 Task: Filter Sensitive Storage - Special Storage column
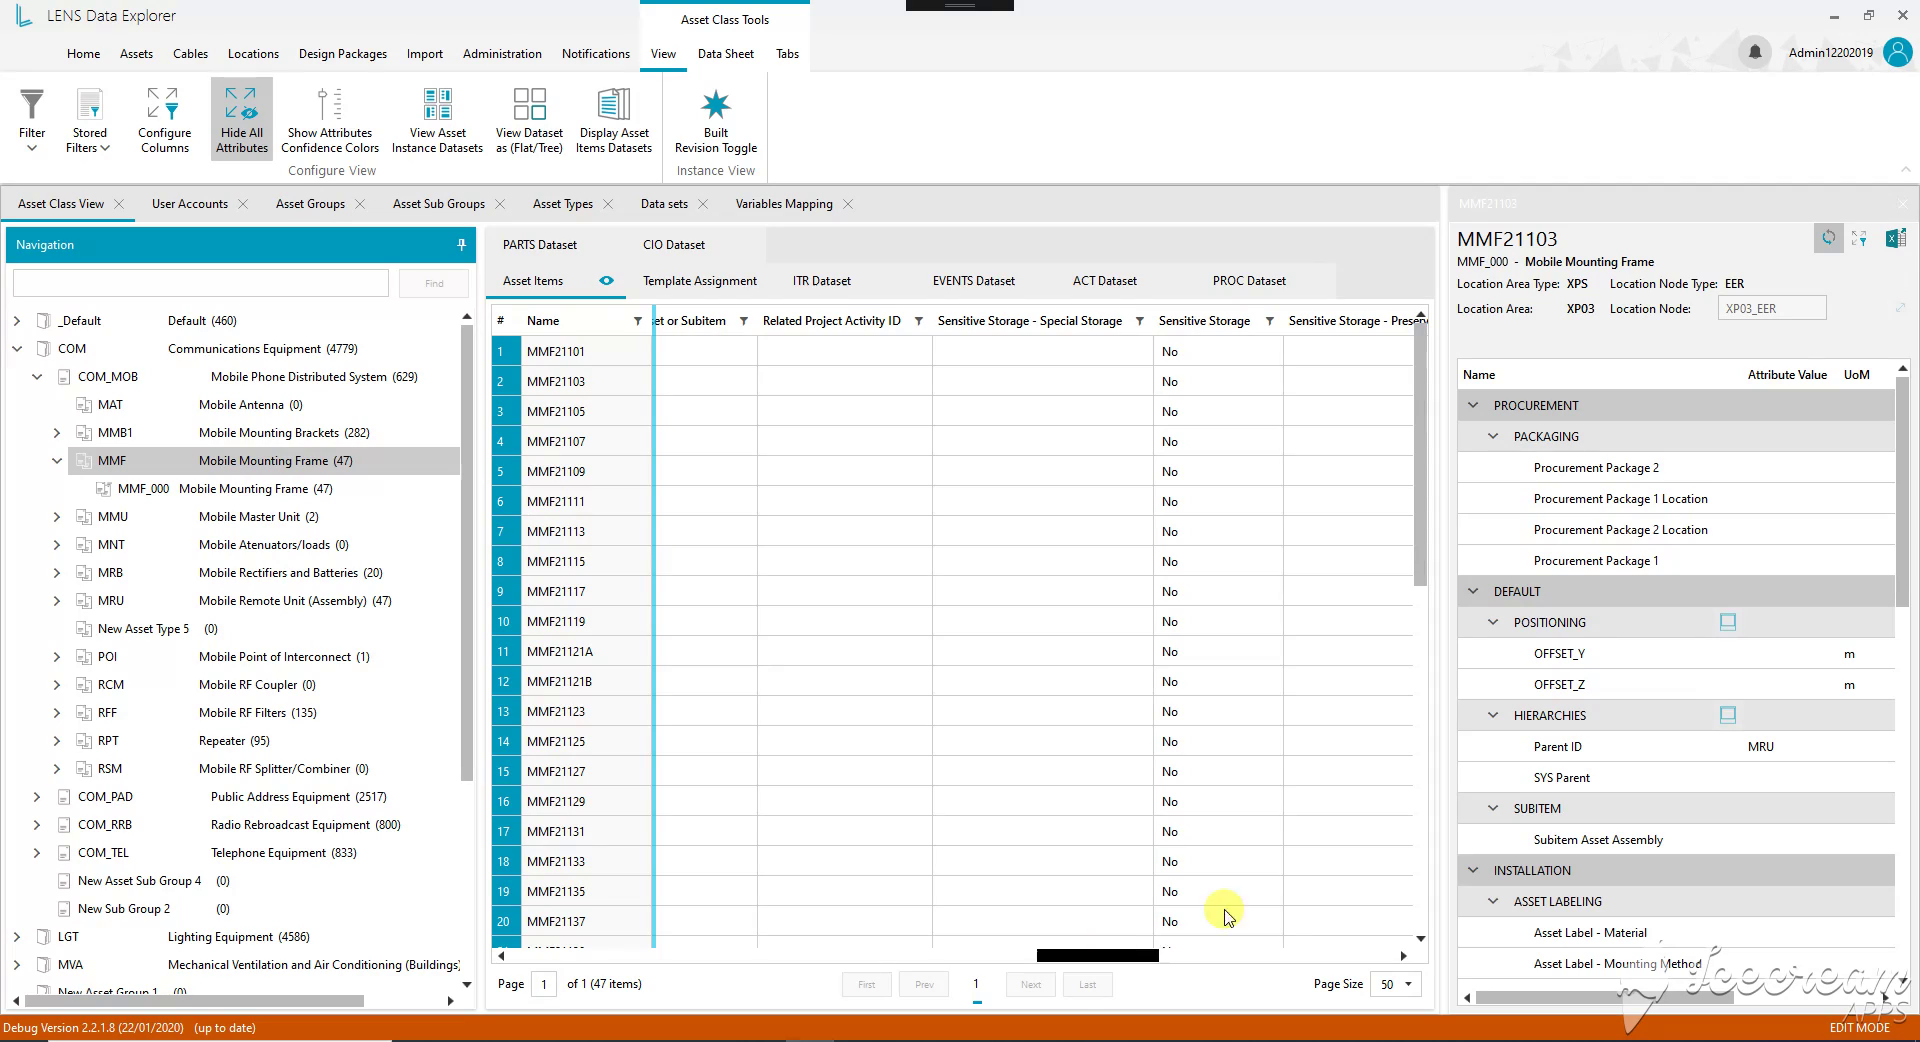1139,321
